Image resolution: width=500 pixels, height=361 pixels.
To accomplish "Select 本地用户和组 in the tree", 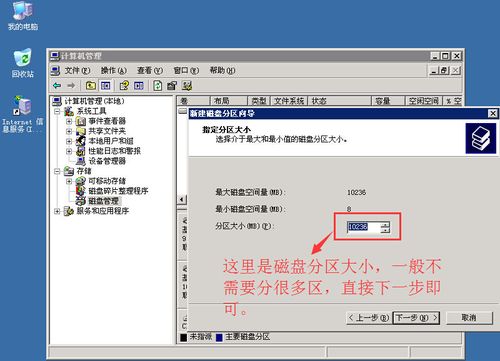I will (111, 141).
